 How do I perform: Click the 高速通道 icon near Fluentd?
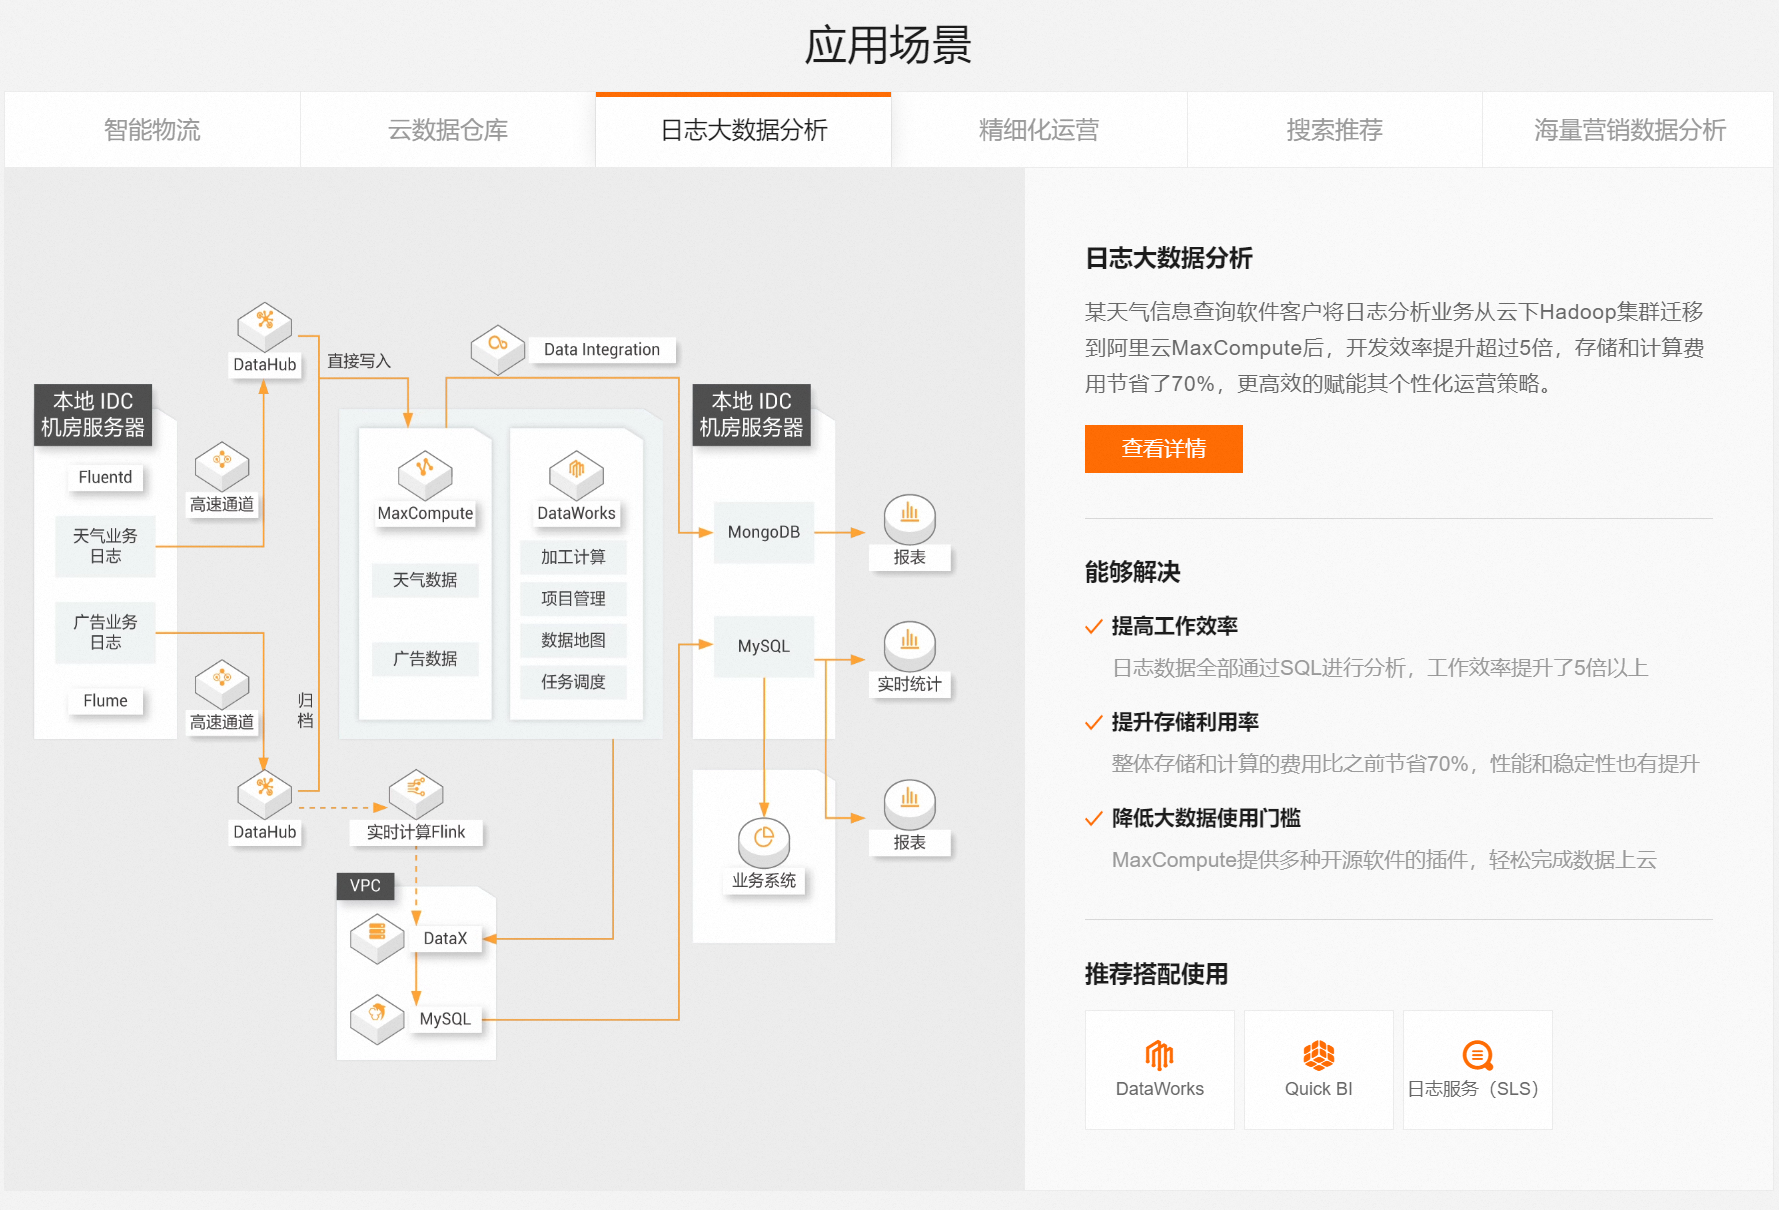[x=222, y=466]
